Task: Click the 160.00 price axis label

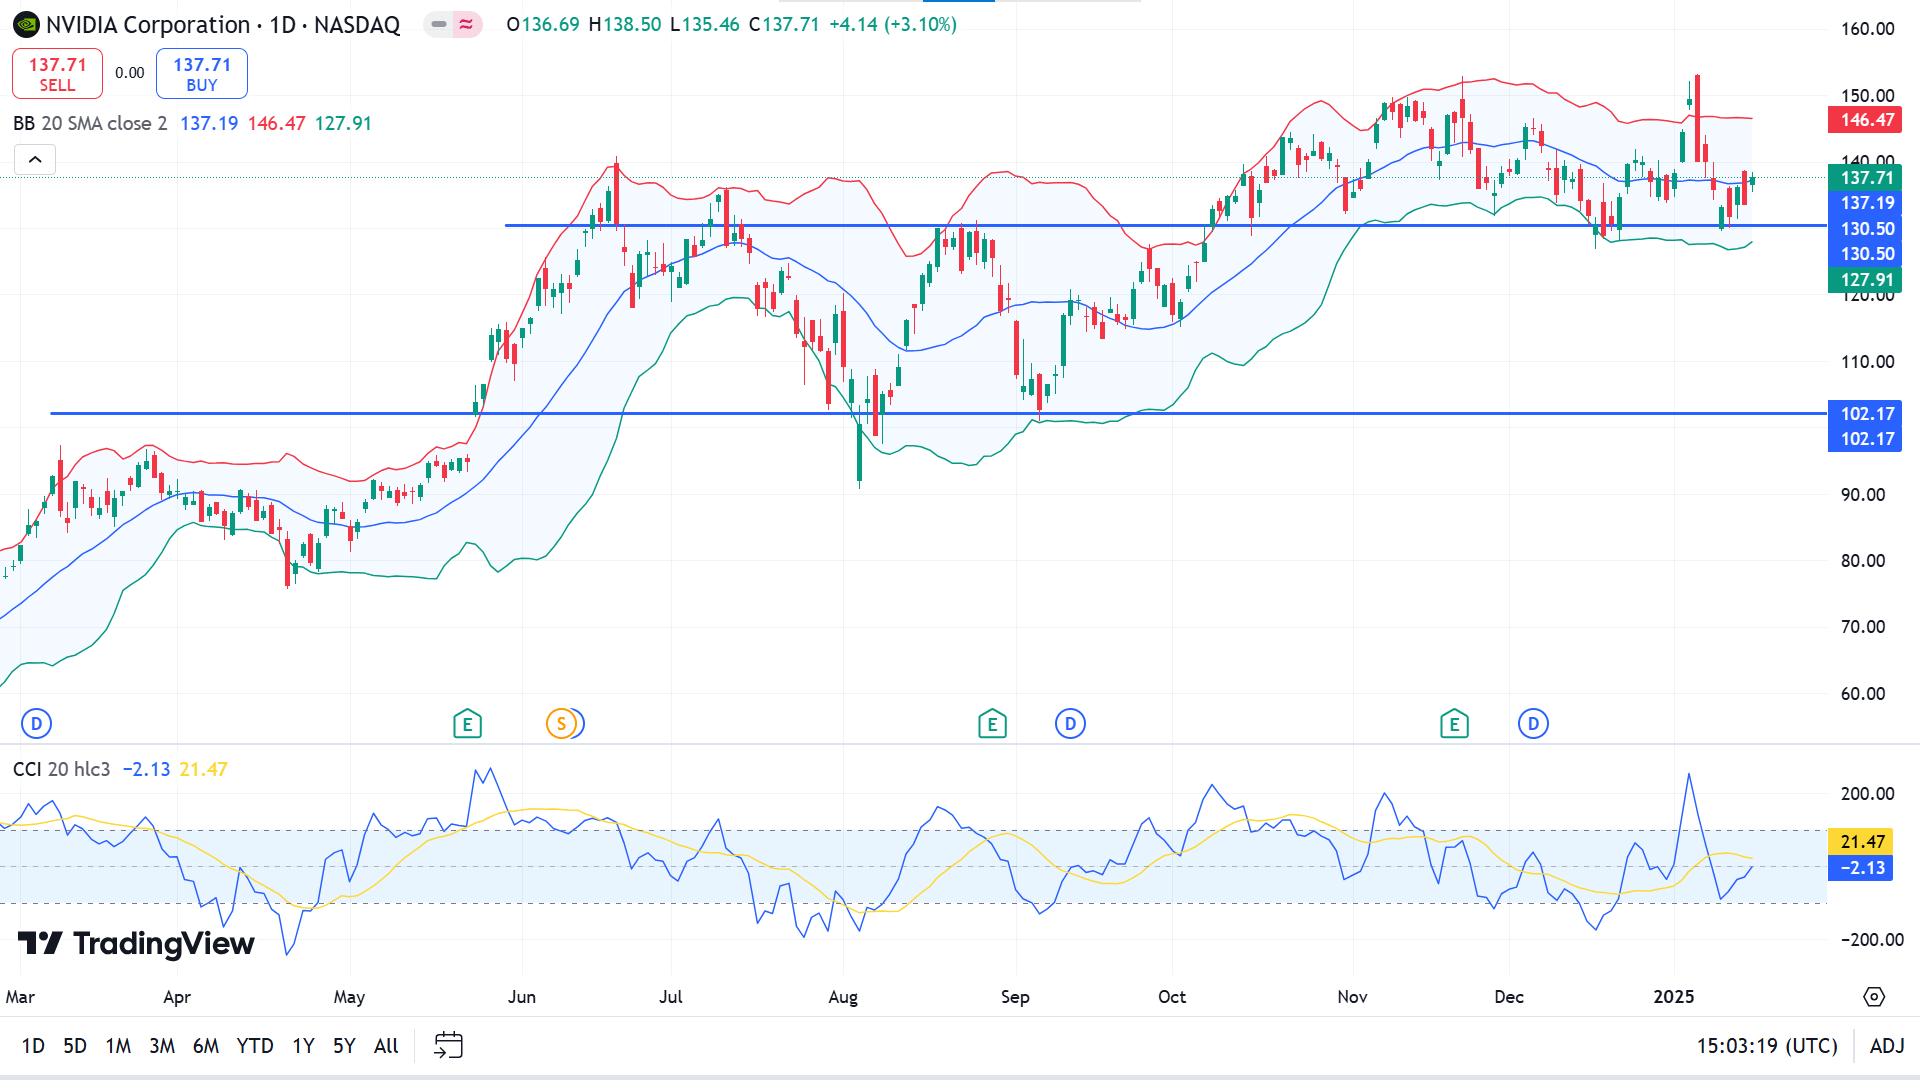Action: [1867, 29]
